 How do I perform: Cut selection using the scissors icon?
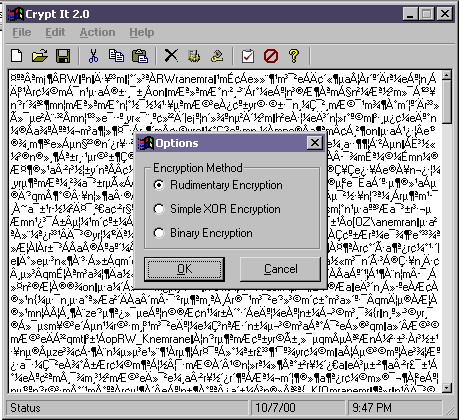pos(93,56)
